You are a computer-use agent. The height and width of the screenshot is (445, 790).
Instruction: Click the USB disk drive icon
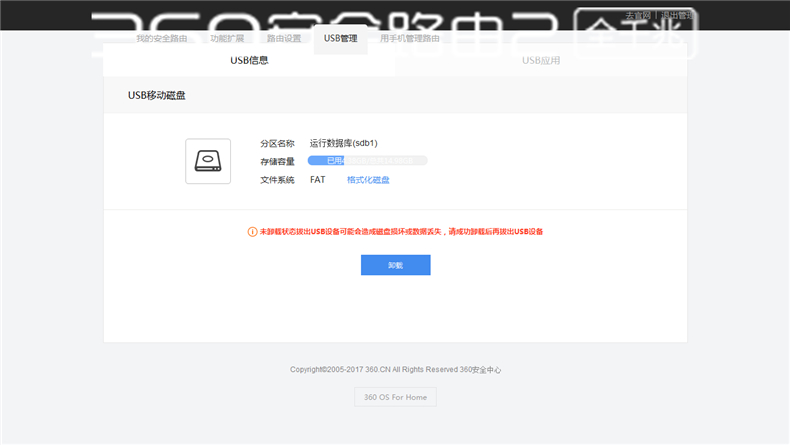click(208, 161)
